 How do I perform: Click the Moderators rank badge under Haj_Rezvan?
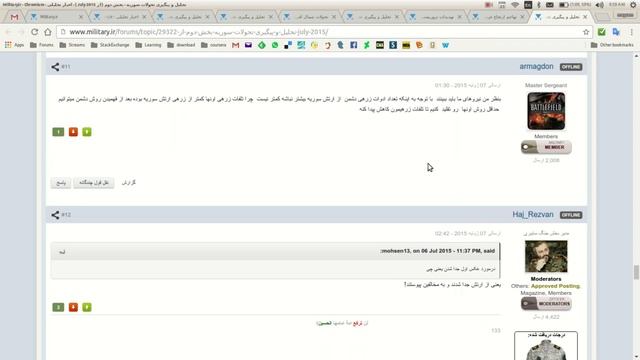546,304
